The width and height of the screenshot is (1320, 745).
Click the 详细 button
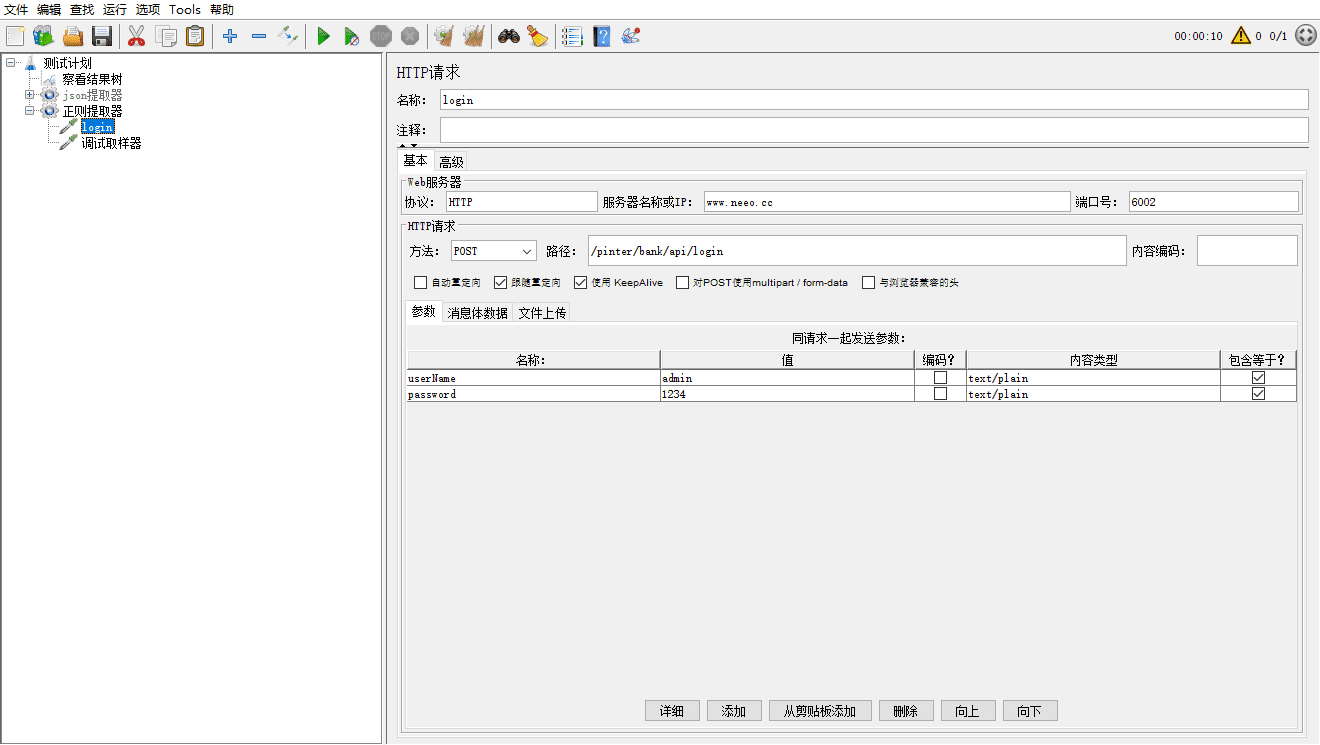point(672,711)
